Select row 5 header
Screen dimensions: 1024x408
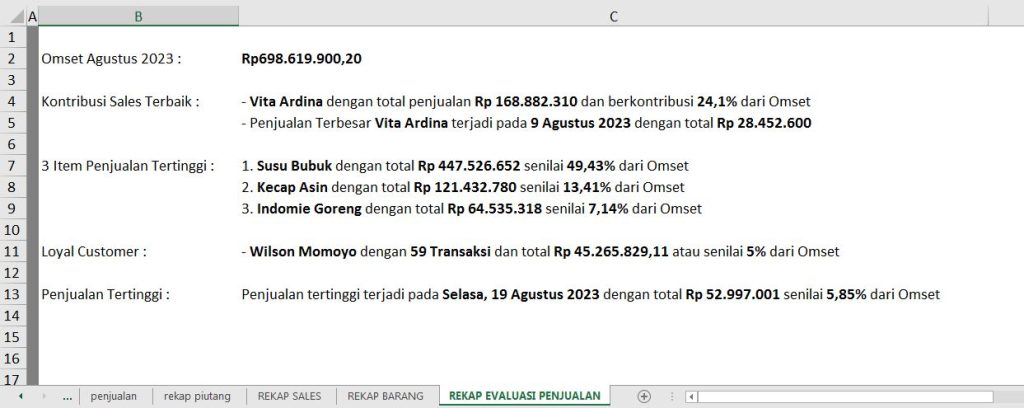click(13, 123)
